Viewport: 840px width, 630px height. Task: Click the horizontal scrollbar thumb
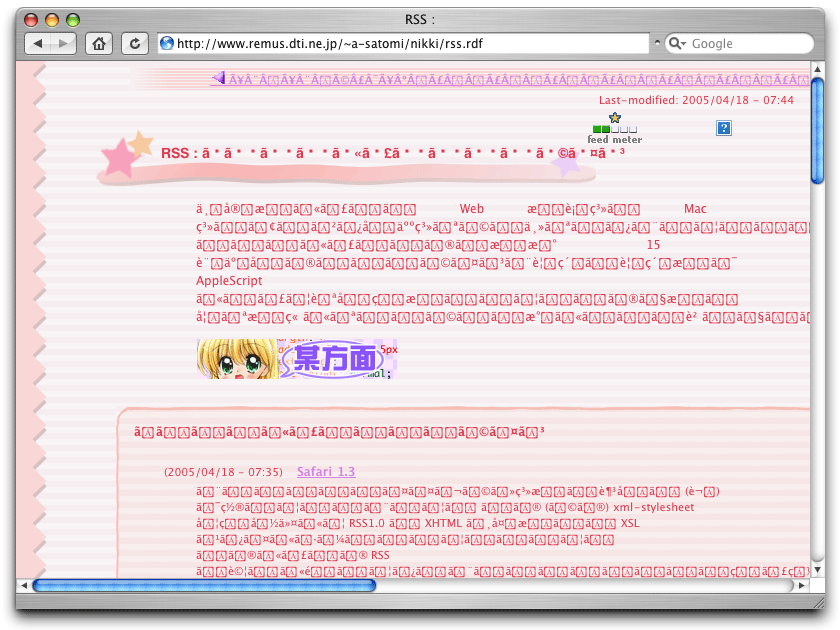tap(204, 586)
